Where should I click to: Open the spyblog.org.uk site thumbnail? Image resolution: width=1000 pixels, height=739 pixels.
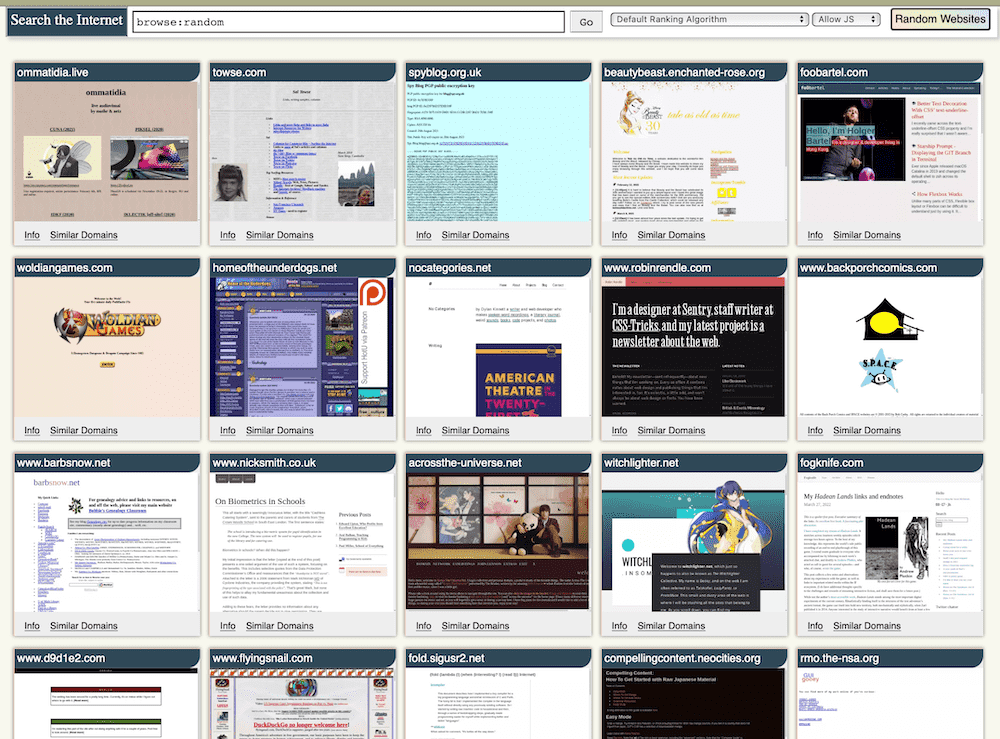coord(498,152)
